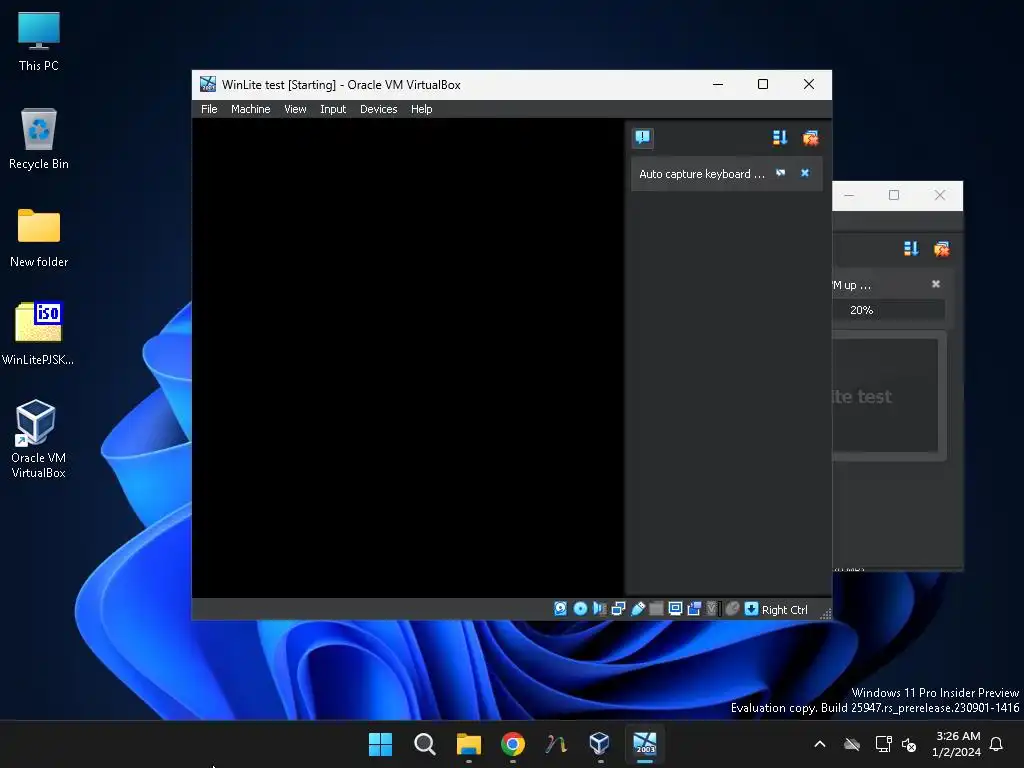The height and width of the screenshot is (768, 1024).
Task: Open the Windows Start menu
Action: 380,744
